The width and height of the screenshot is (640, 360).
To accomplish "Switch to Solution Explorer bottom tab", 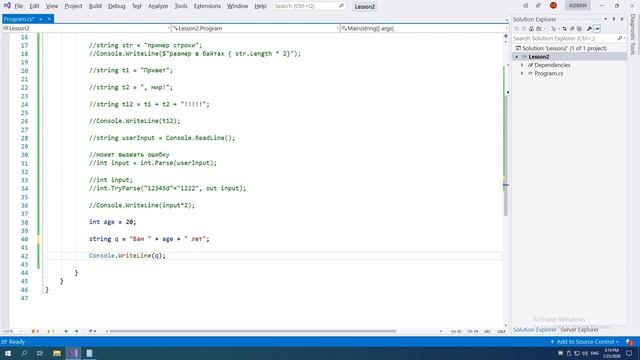I will [534, 329].
